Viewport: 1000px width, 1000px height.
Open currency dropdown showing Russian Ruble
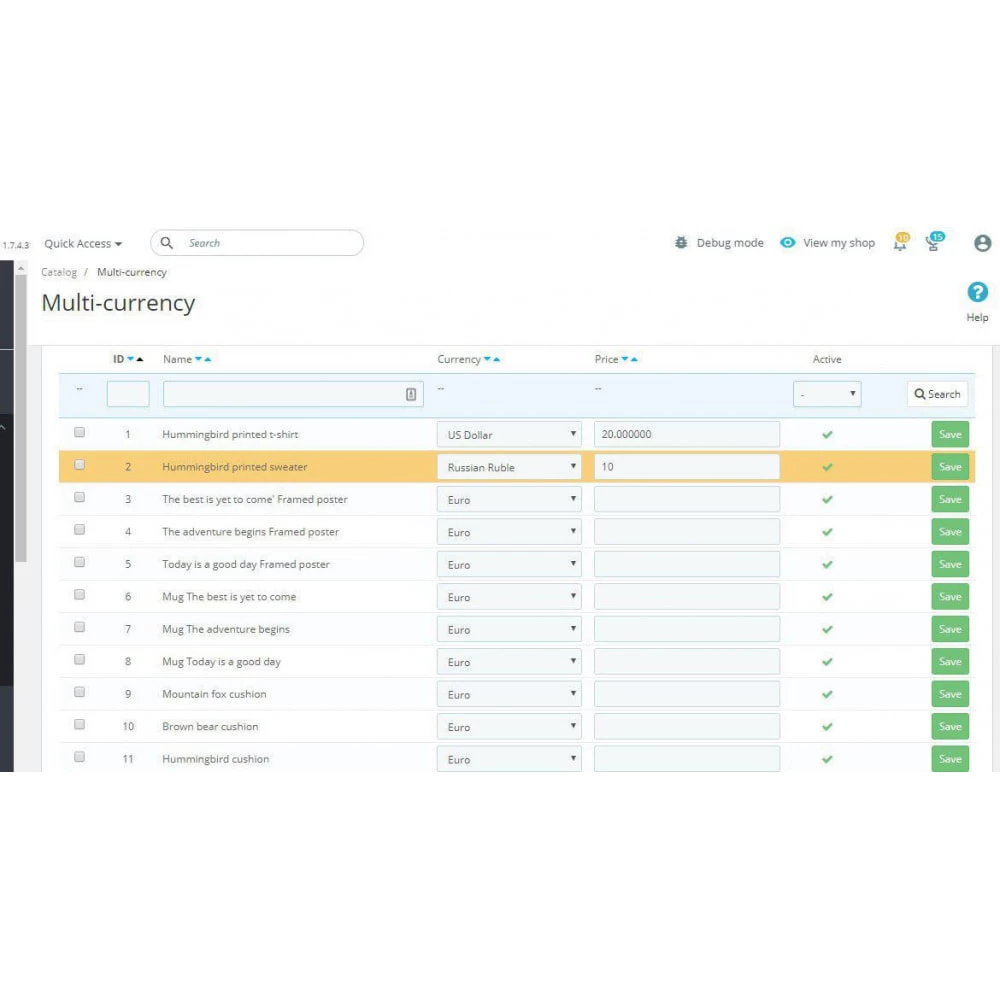509,467
